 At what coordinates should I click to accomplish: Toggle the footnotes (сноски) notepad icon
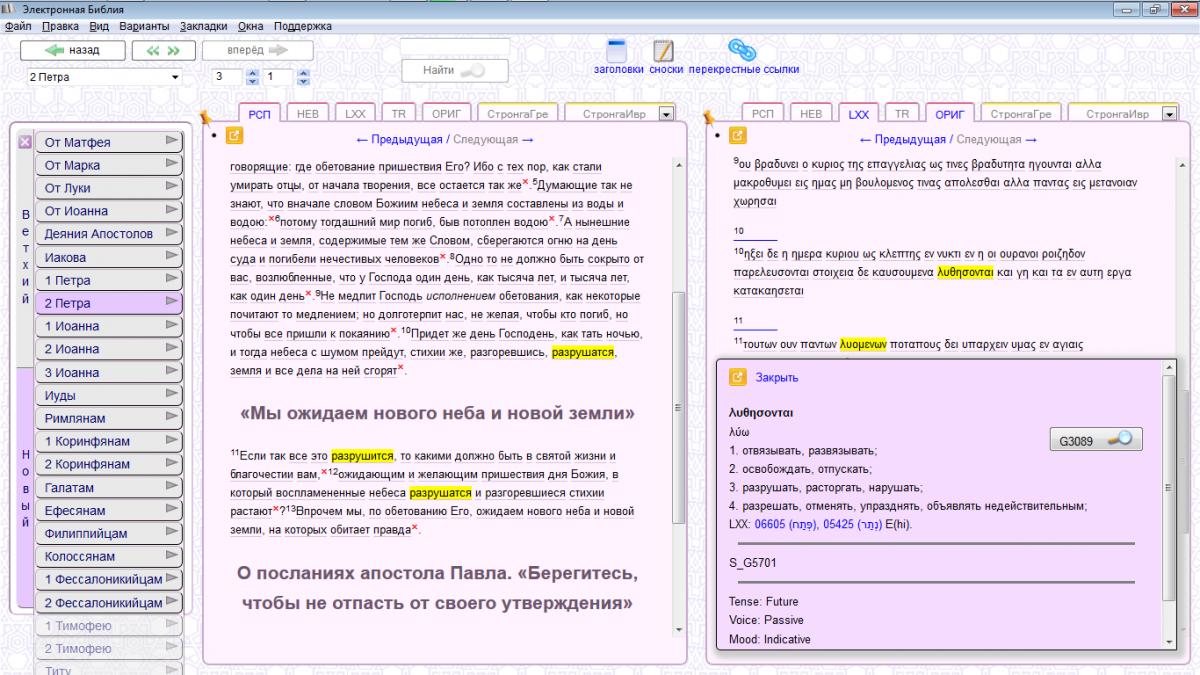click(x=663, y=51)
